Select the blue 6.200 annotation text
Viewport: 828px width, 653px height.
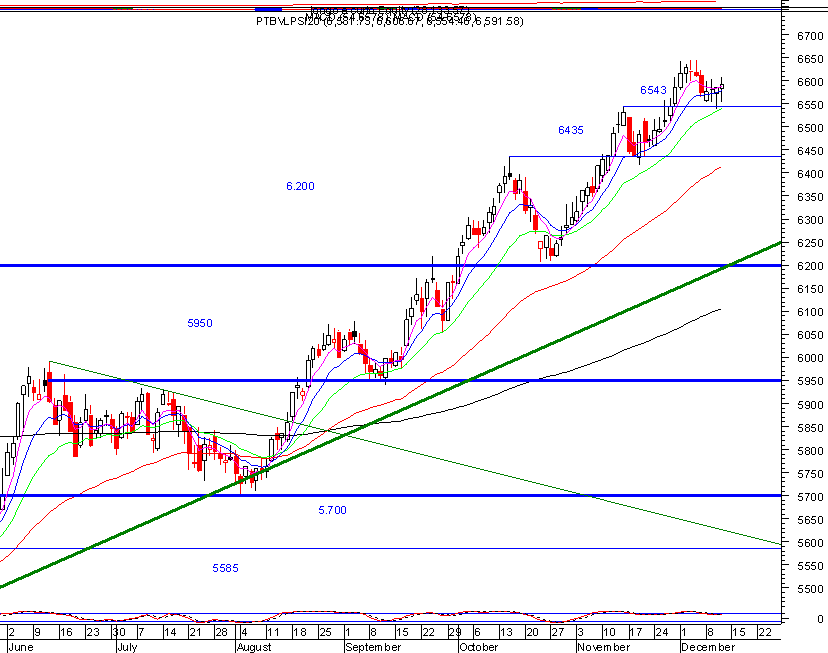pyautogui.click(x=300, y=186)
